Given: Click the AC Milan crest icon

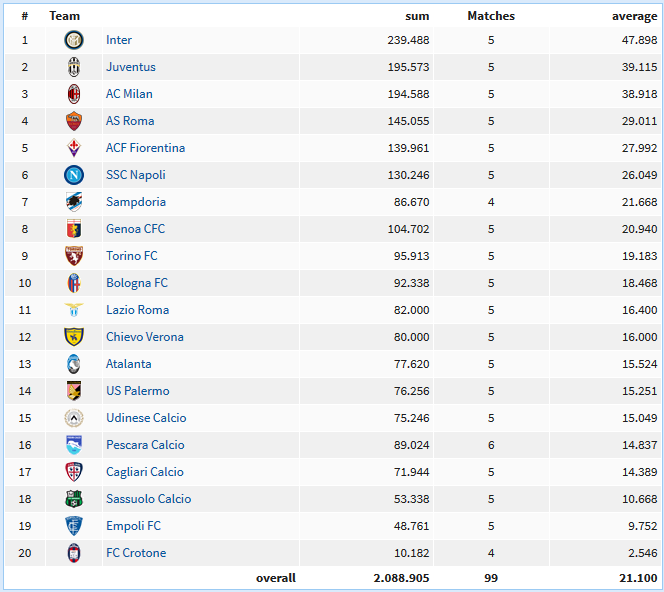Looking at the screenshot, I should [x=74, y=94].
